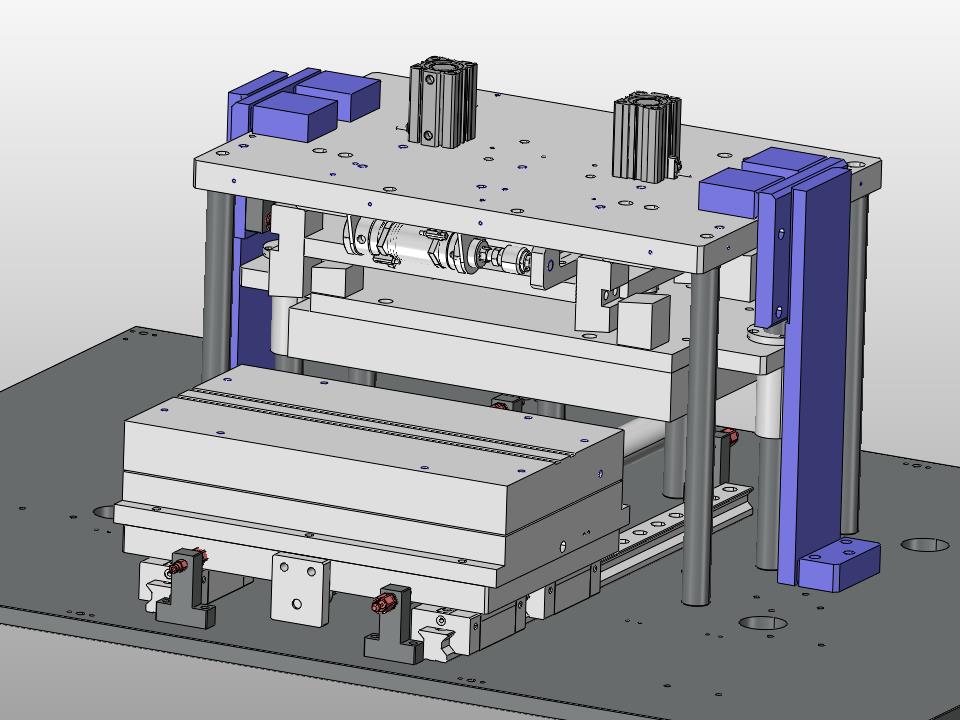960x720 pixels.
Task: Click the front-left dark shaft support bracket
Action: pos(187,588)
